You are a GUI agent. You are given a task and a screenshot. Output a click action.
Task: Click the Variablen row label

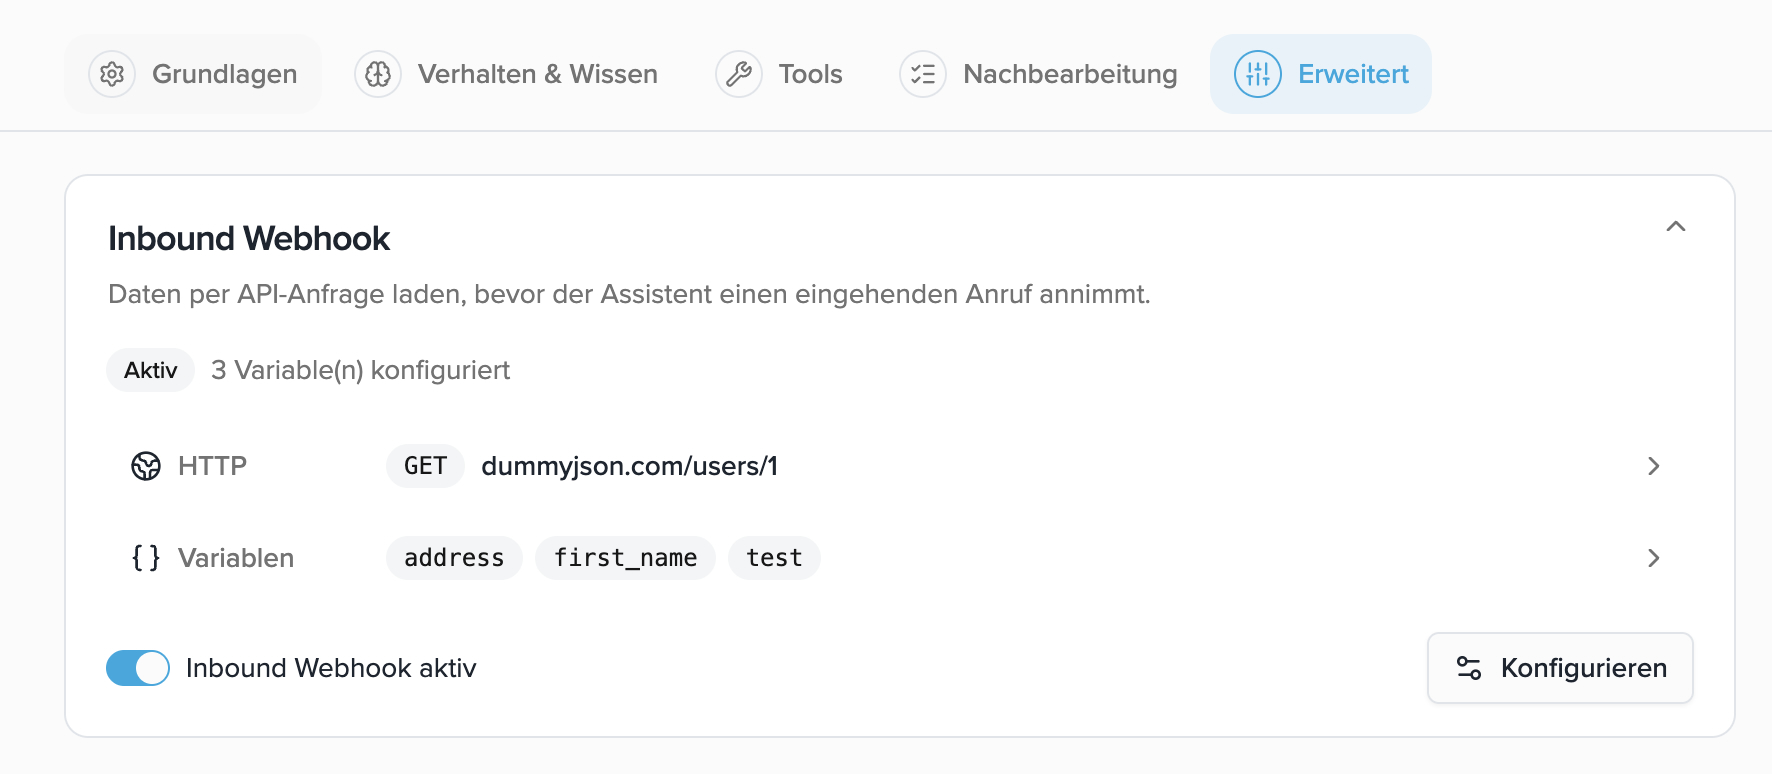tap(236, 558)
